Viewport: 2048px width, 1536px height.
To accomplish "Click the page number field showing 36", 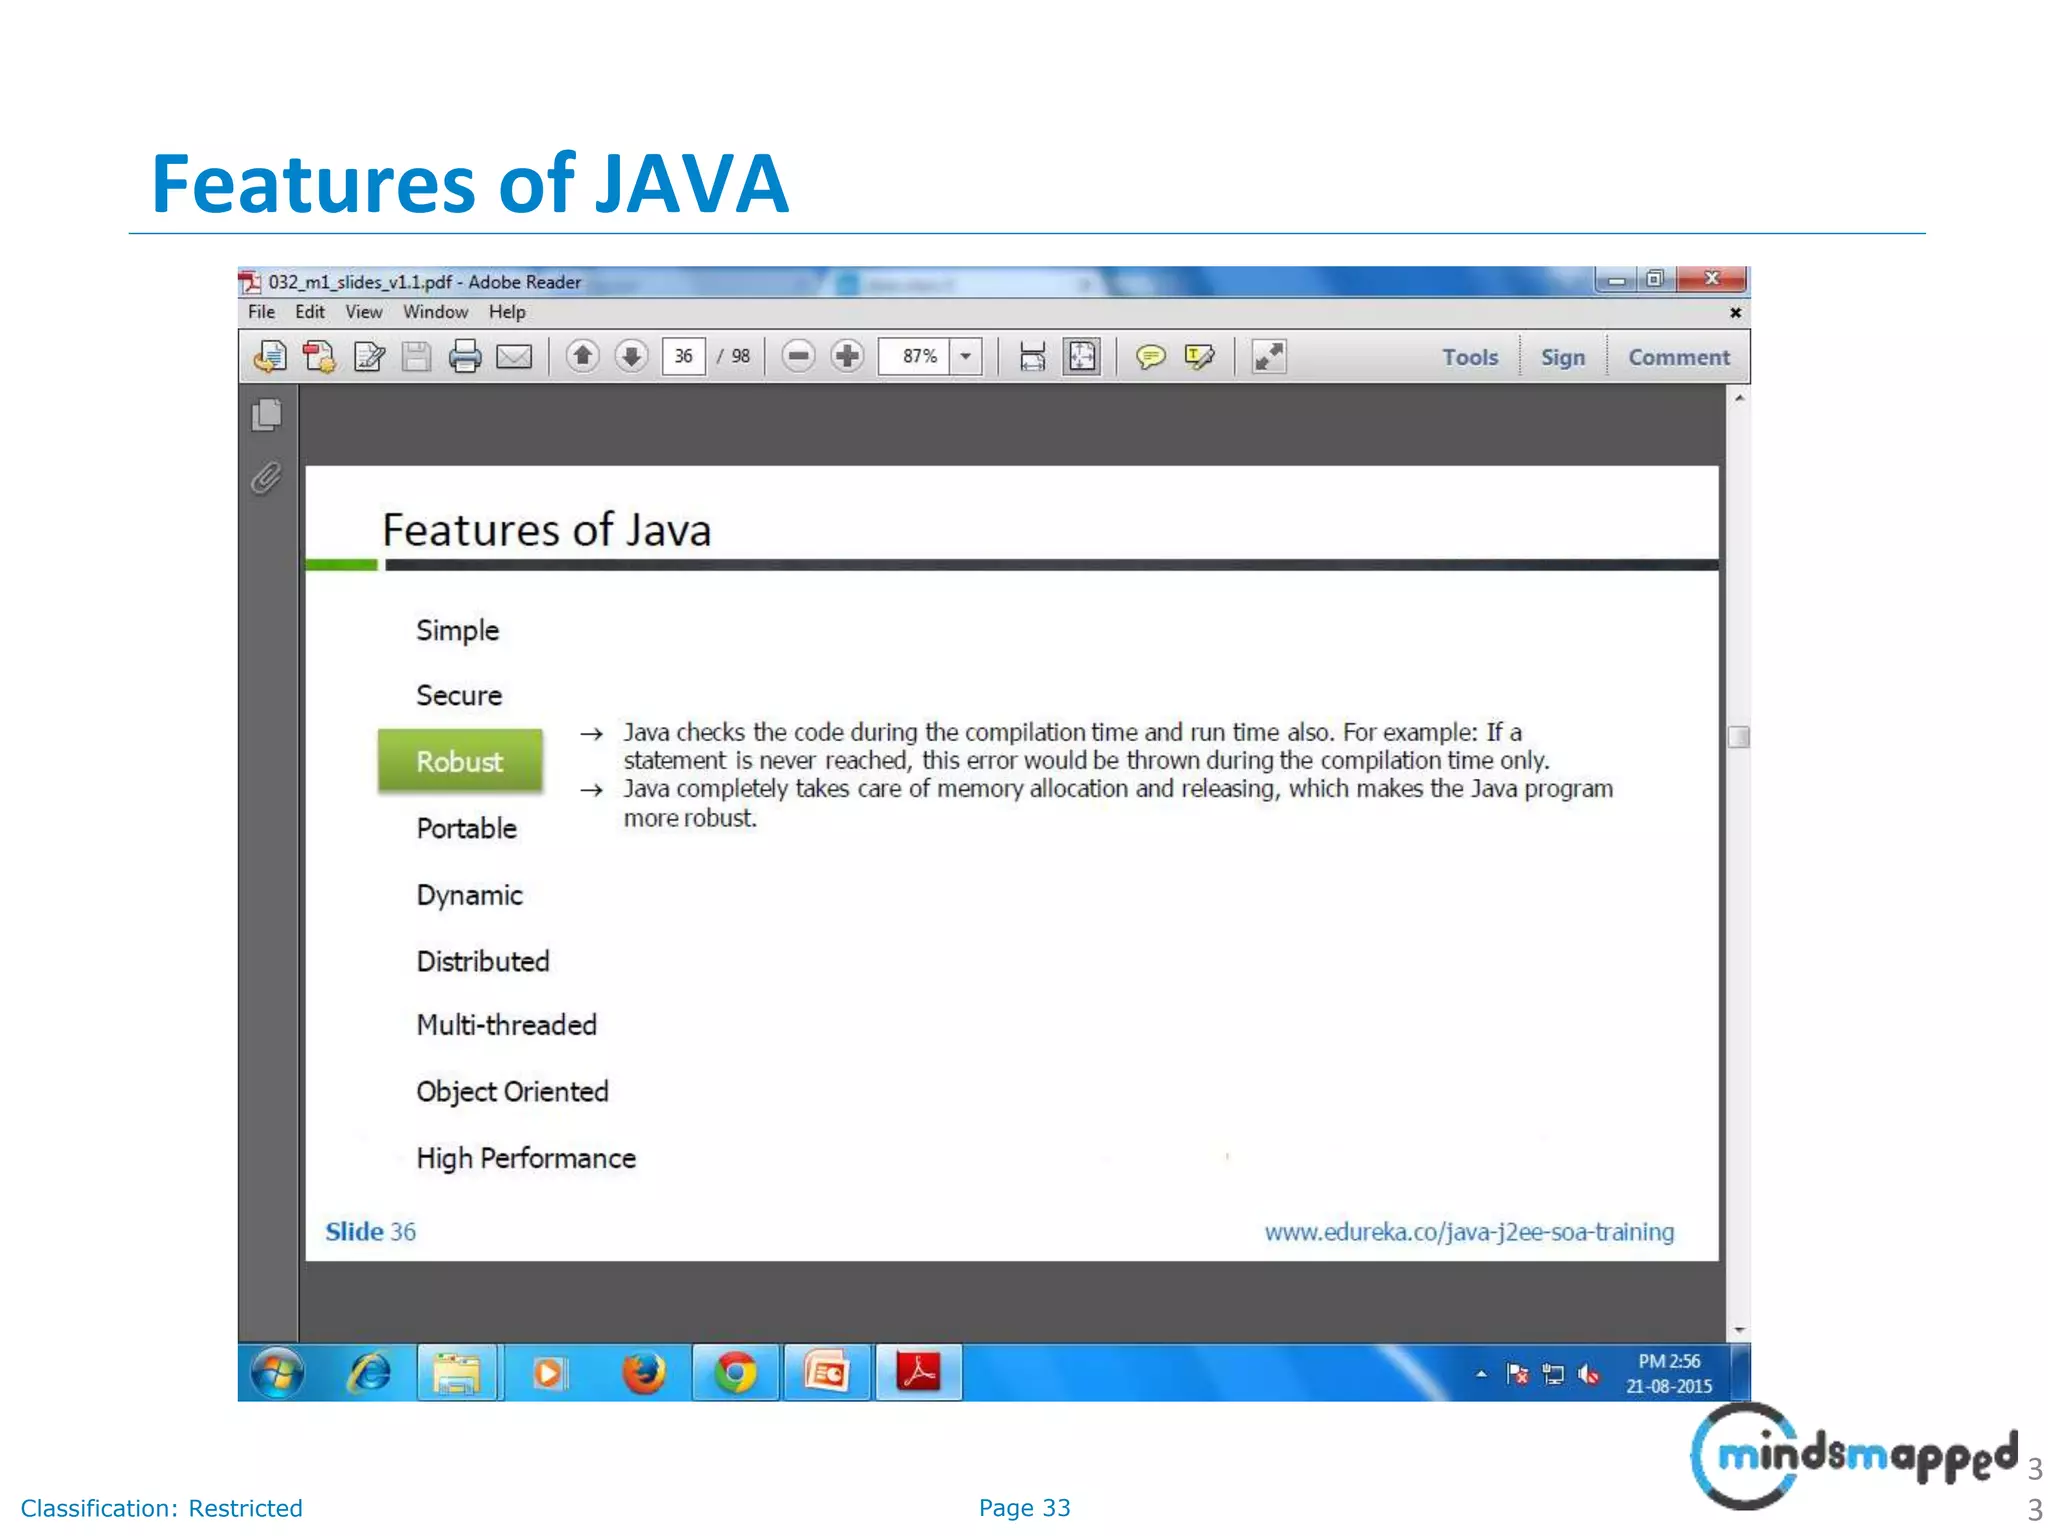I will 684,356.
